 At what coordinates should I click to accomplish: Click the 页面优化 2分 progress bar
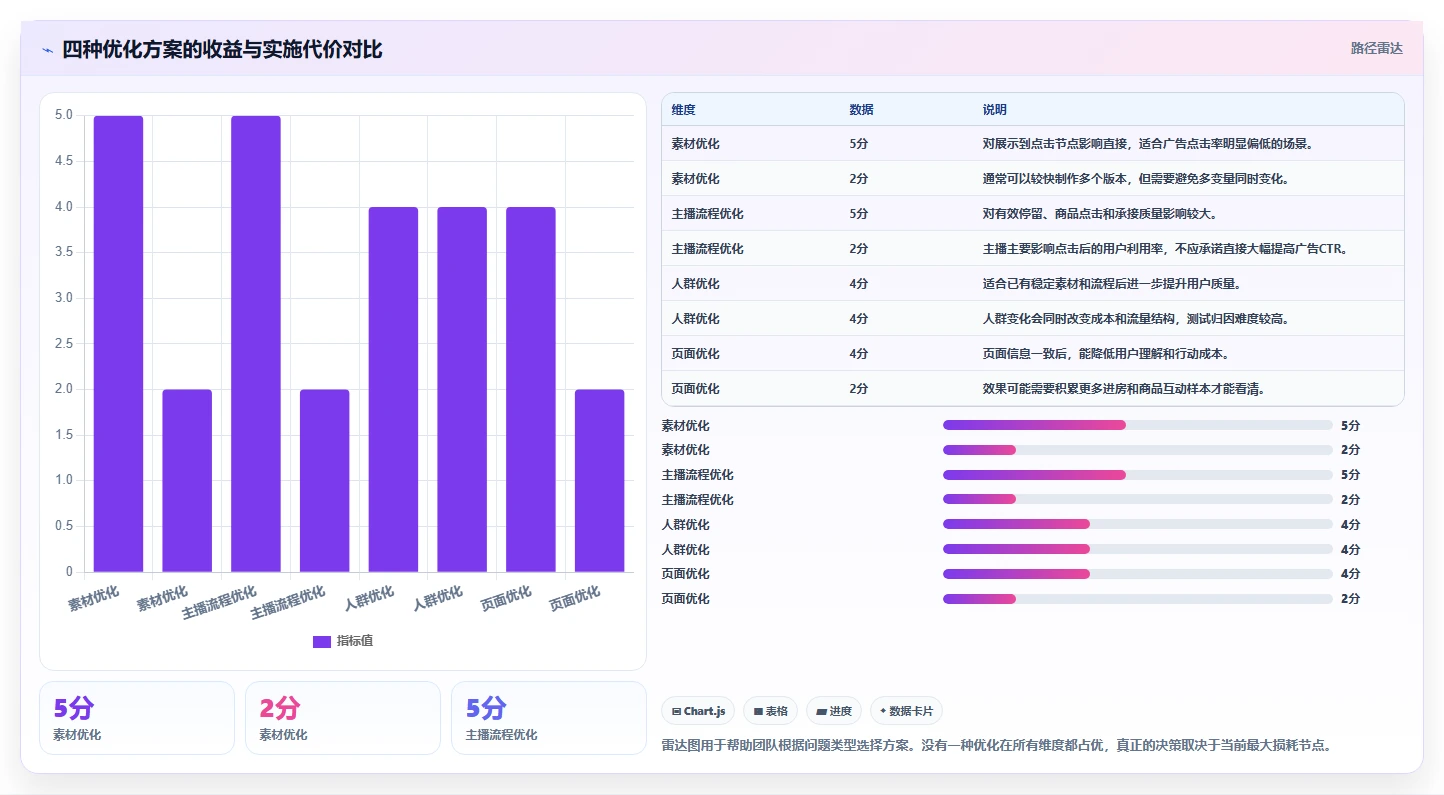(1138, 598)
